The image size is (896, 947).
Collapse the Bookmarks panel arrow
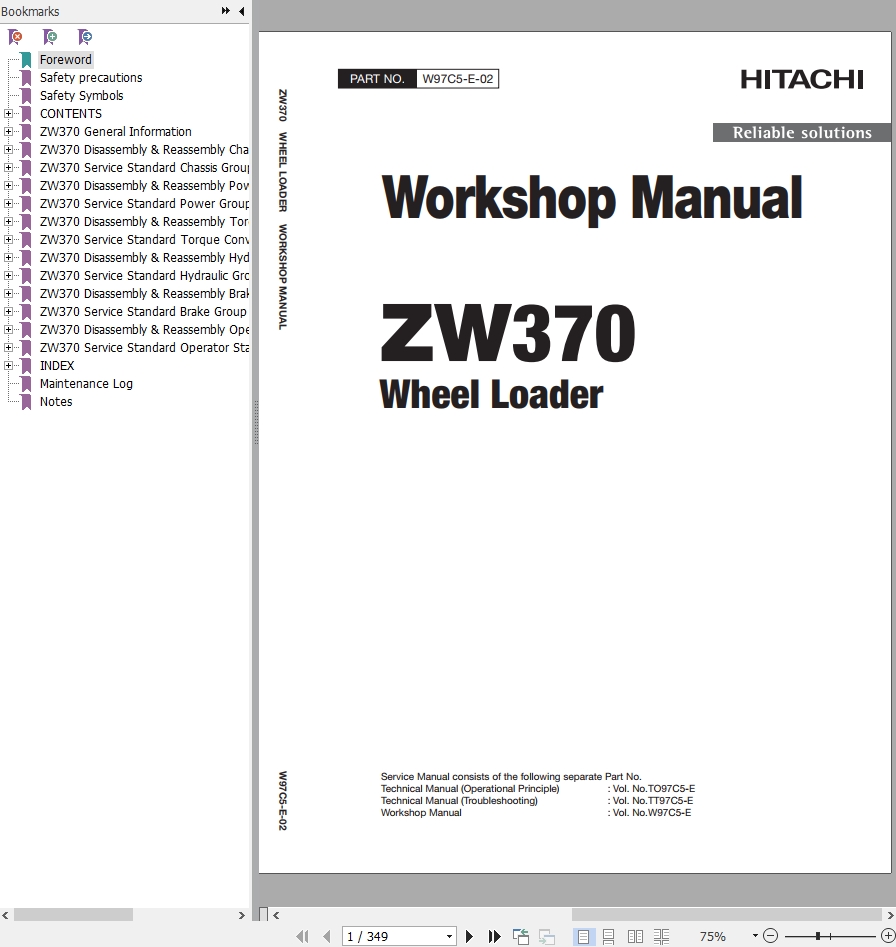point(242,11)
